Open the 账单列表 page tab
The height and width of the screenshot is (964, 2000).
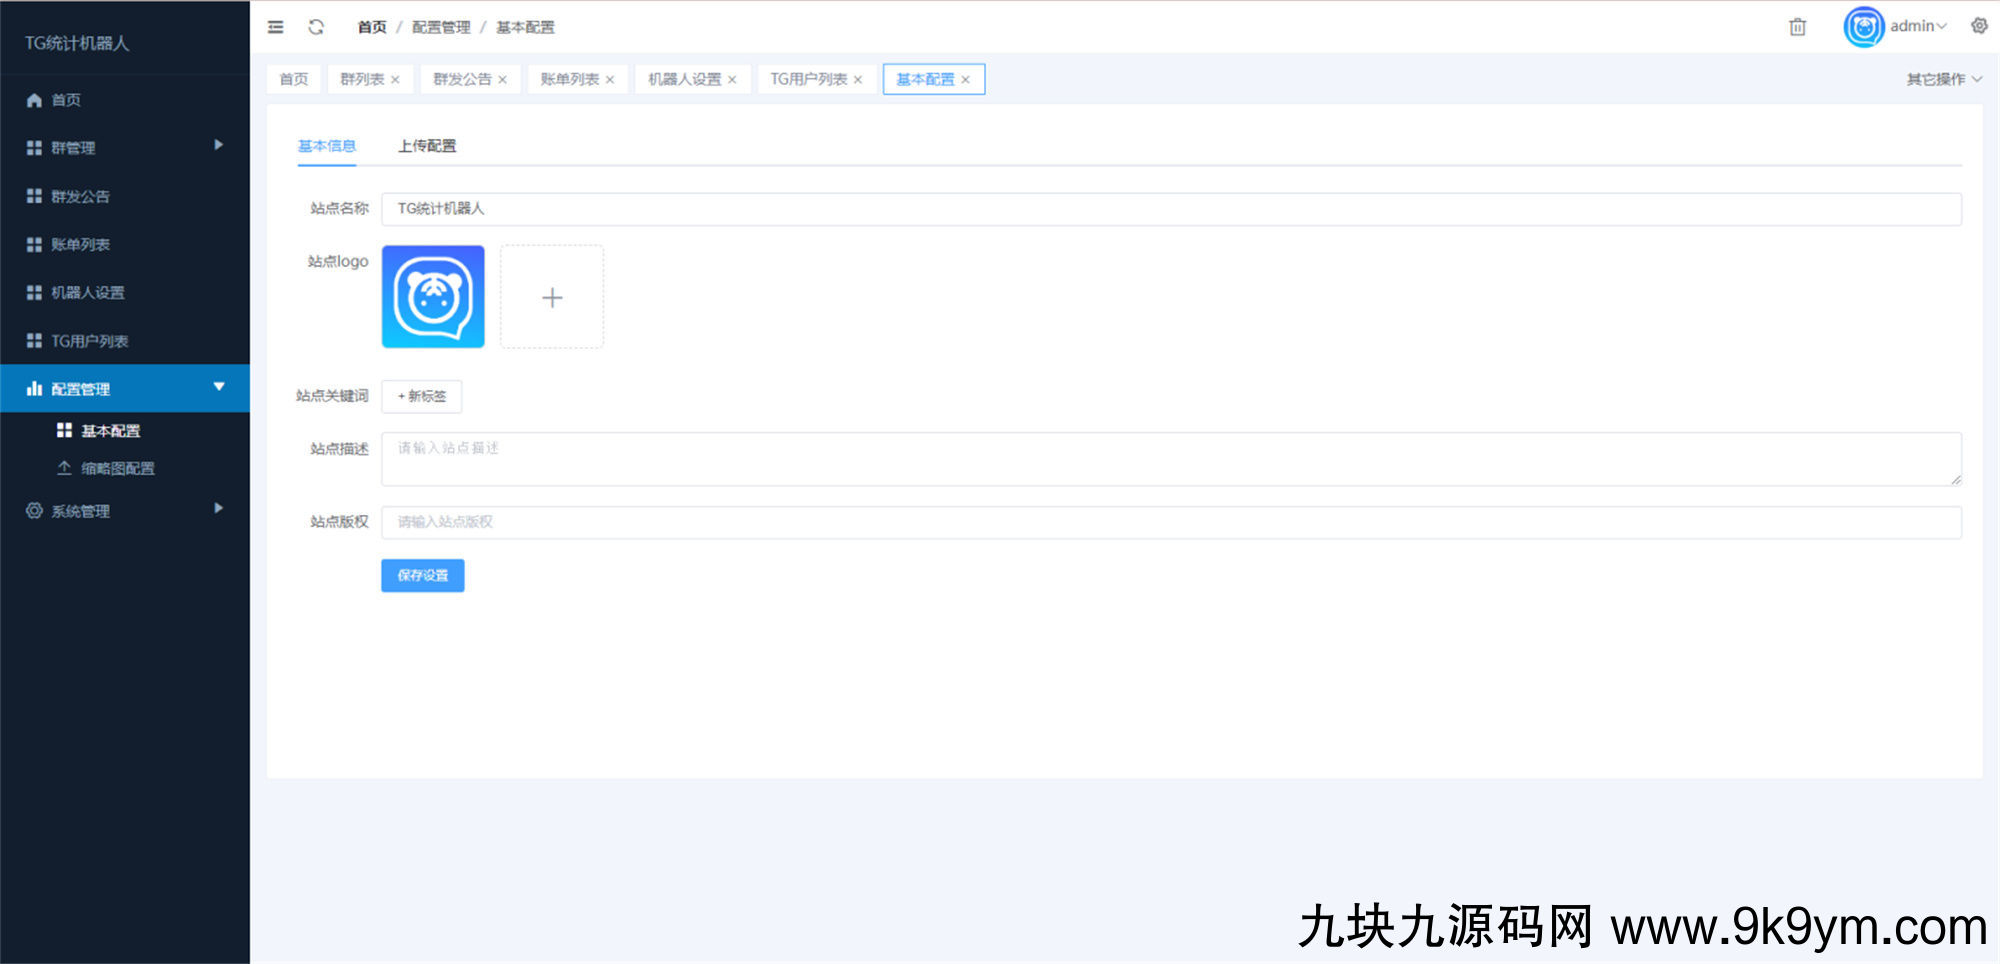click(x=569, y=79)
